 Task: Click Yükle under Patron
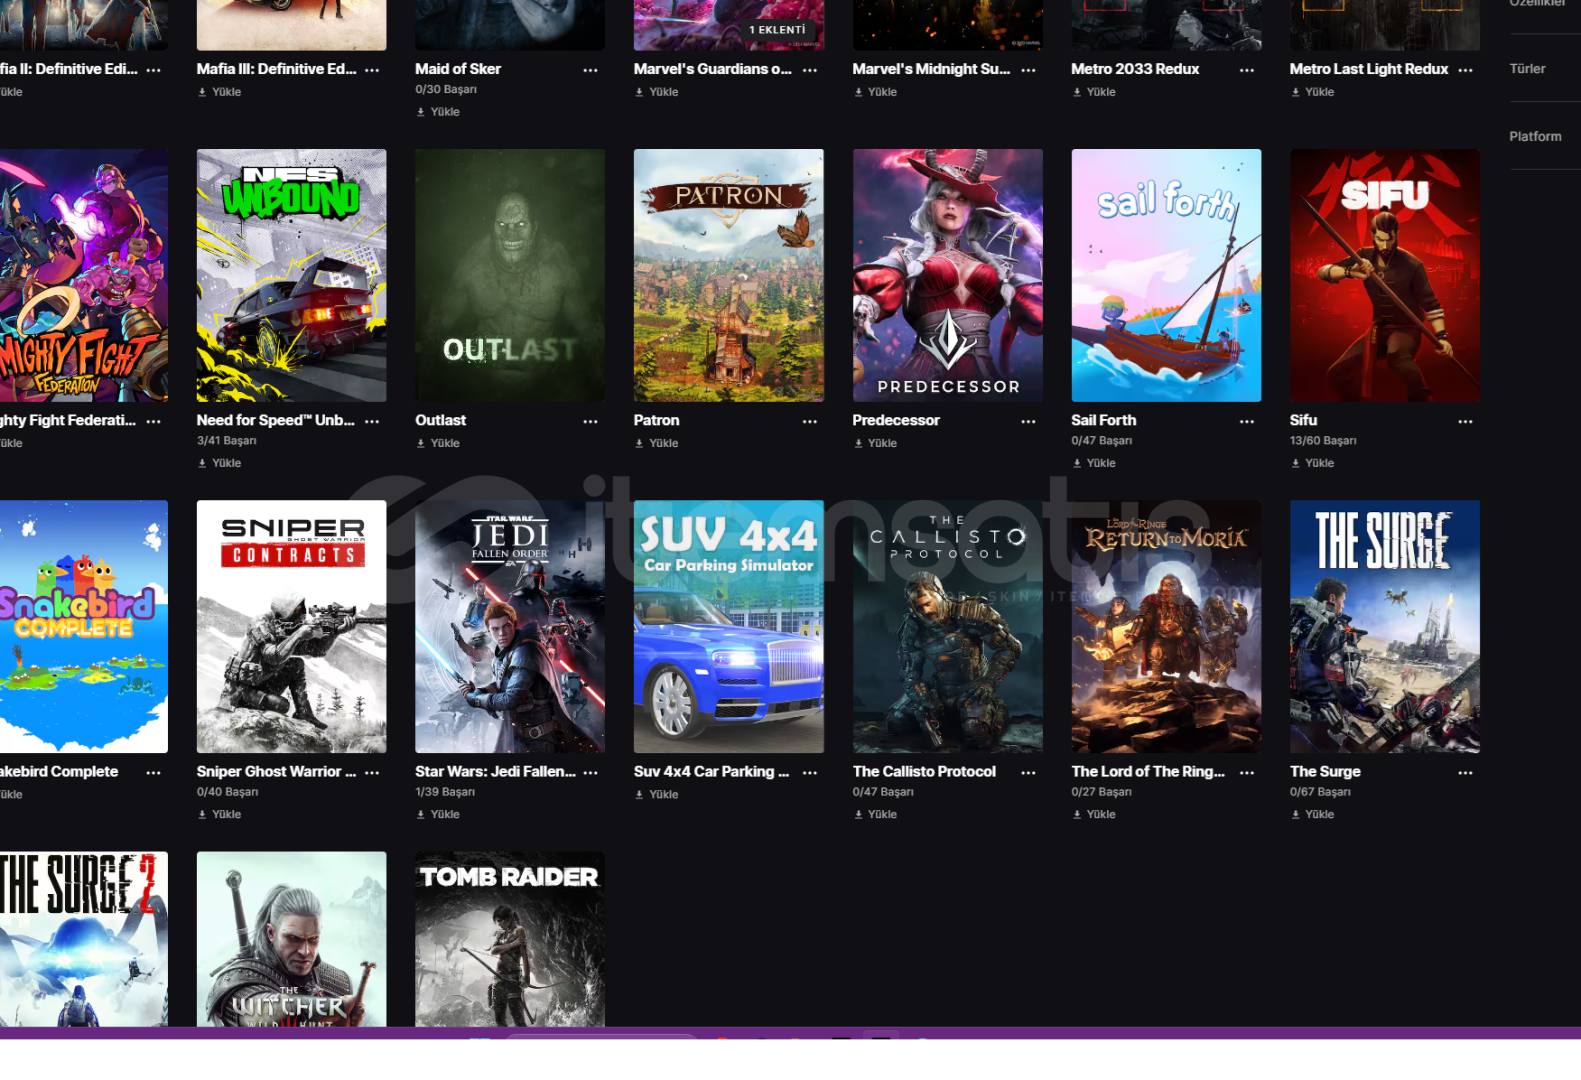(657, 443)
